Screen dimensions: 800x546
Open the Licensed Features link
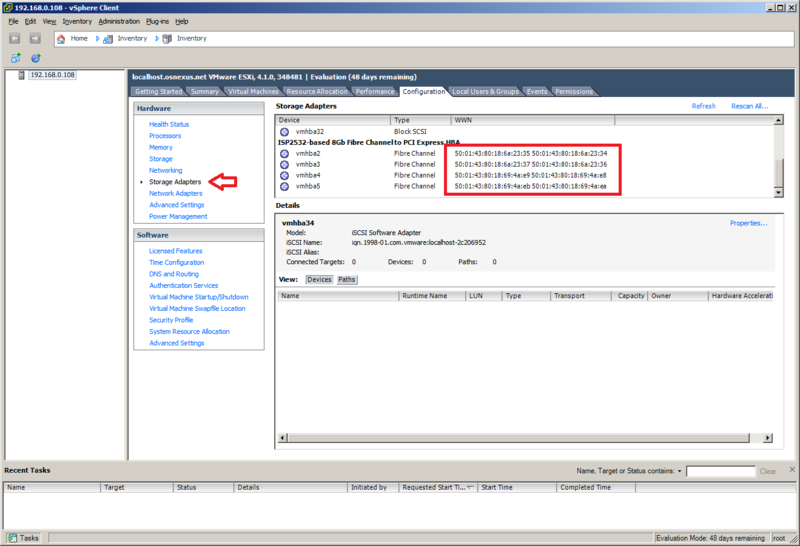tap(176, 251)
